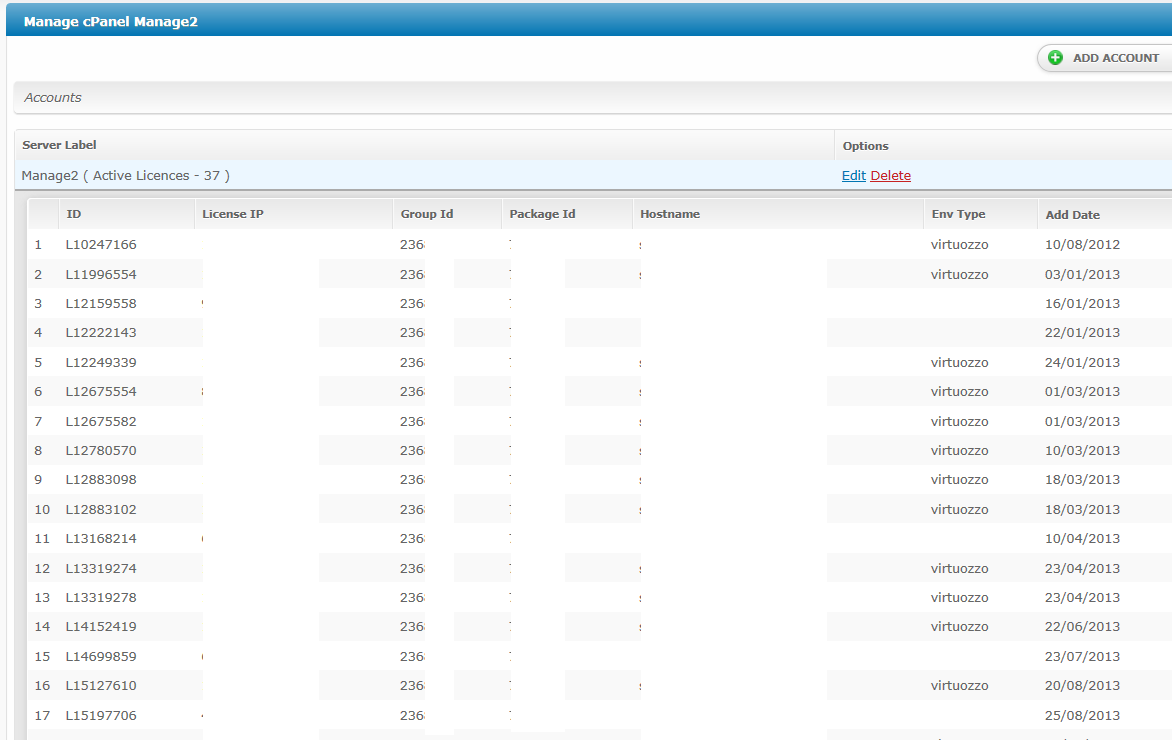Click add date 22/01/2013
1172x740 pixels.
[1082, 333]
